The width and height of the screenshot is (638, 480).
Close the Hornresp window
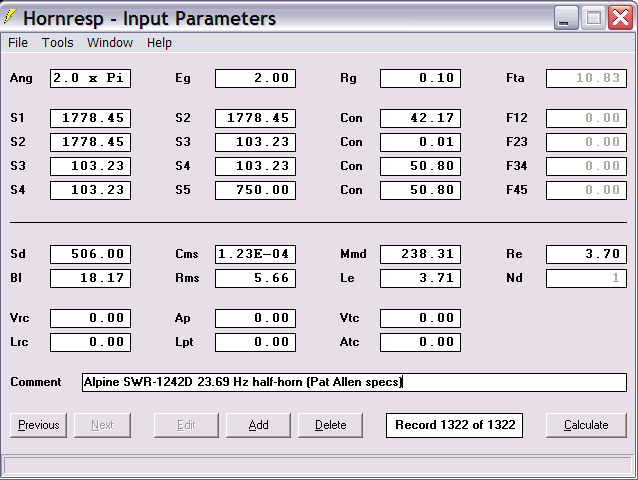pyautogui.click(x=621, y=18)
